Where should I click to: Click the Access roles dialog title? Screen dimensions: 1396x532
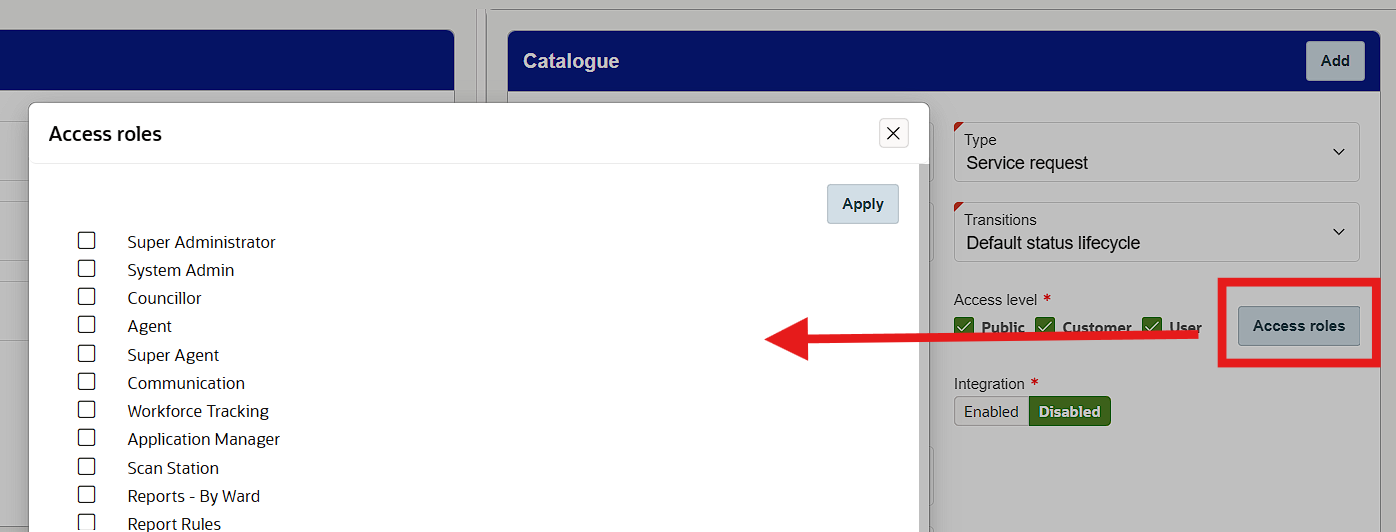click(105, 134)
